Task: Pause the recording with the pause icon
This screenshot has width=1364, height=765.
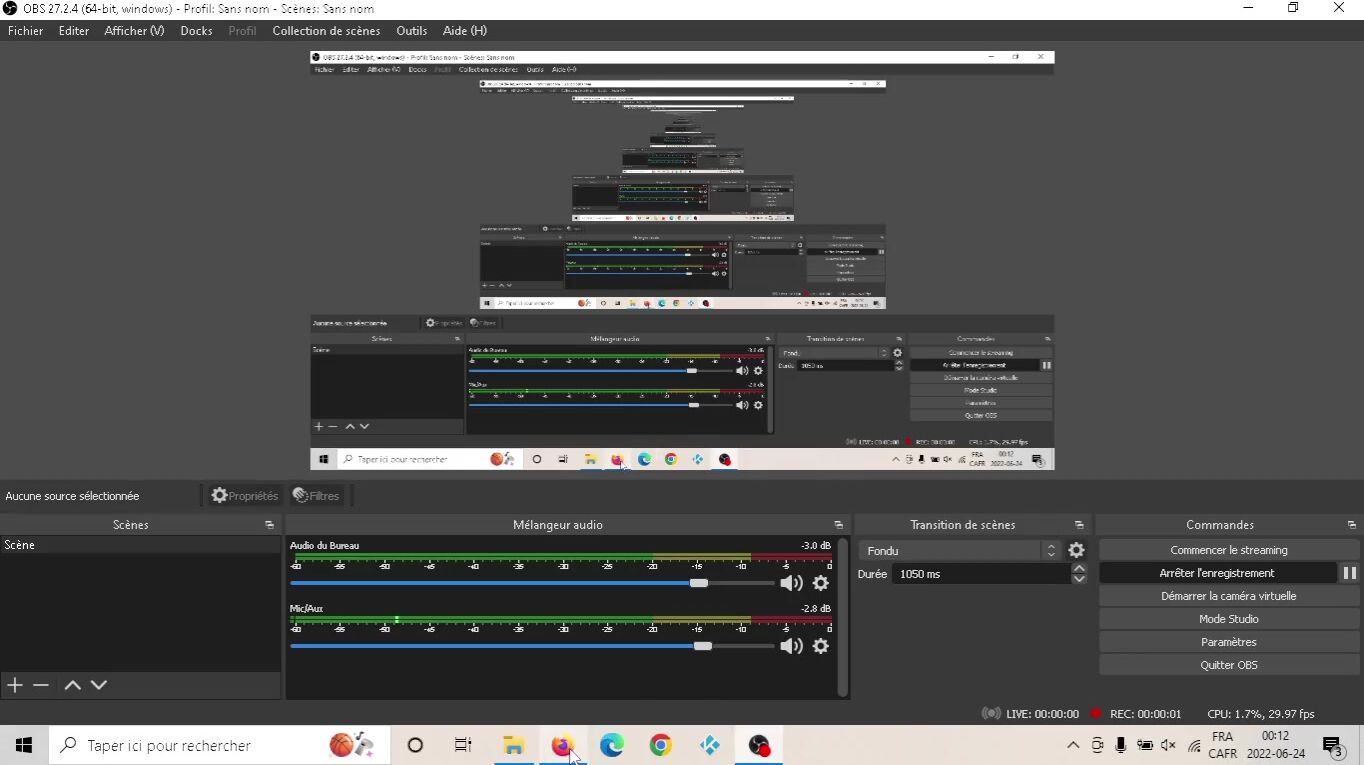Action: pos(1349,573)
